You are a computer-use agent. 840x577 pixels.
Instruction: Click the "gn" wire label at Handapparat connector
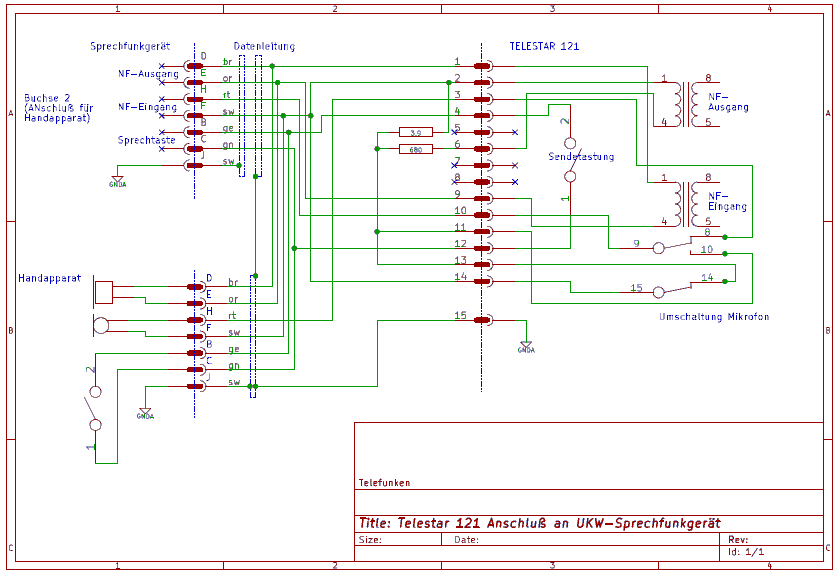[x=234, y=366]
